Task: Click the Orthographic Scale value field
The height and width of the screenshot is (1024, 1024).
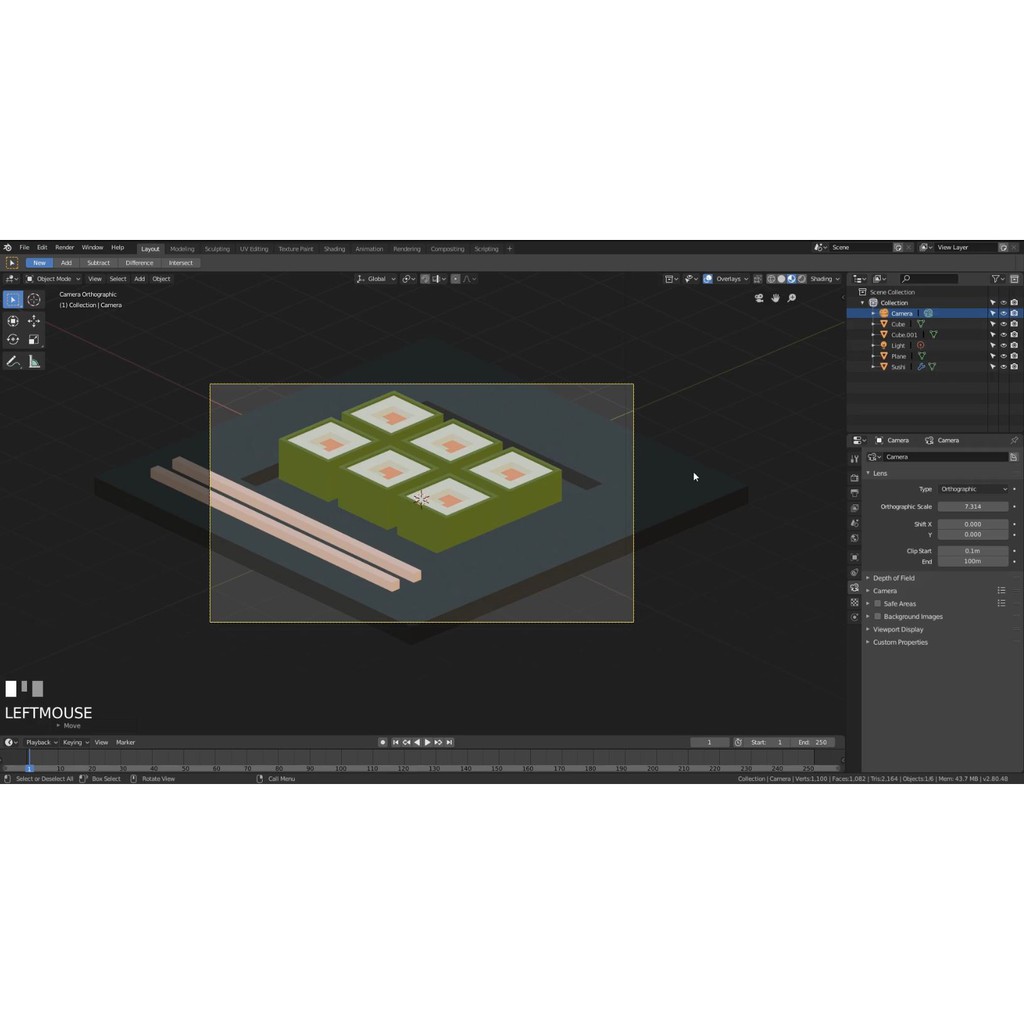Action: tap(973, 507)
